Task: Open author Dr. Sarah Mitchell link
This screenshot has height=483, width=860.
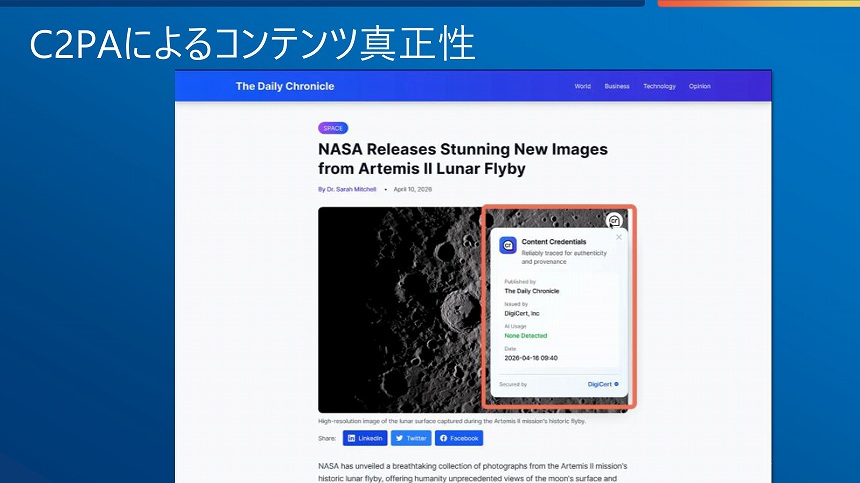Action: click(x=347, y=189)
